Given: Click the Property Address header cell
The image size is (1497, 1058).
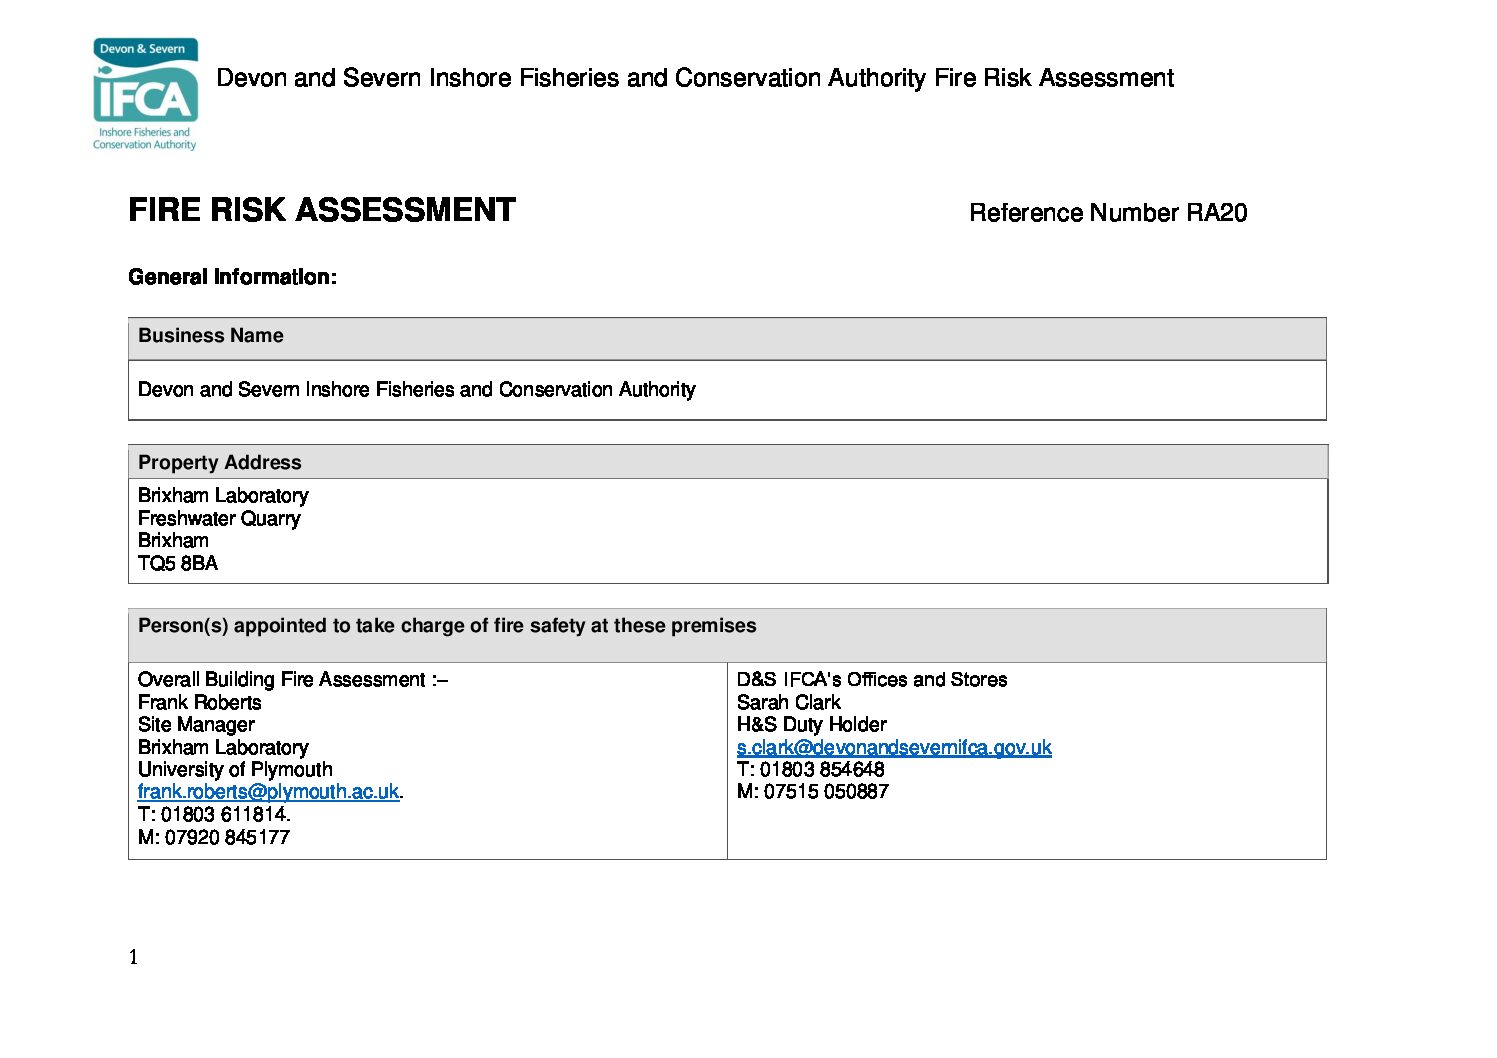Looking at the screenshot, I should pos(727,462).
